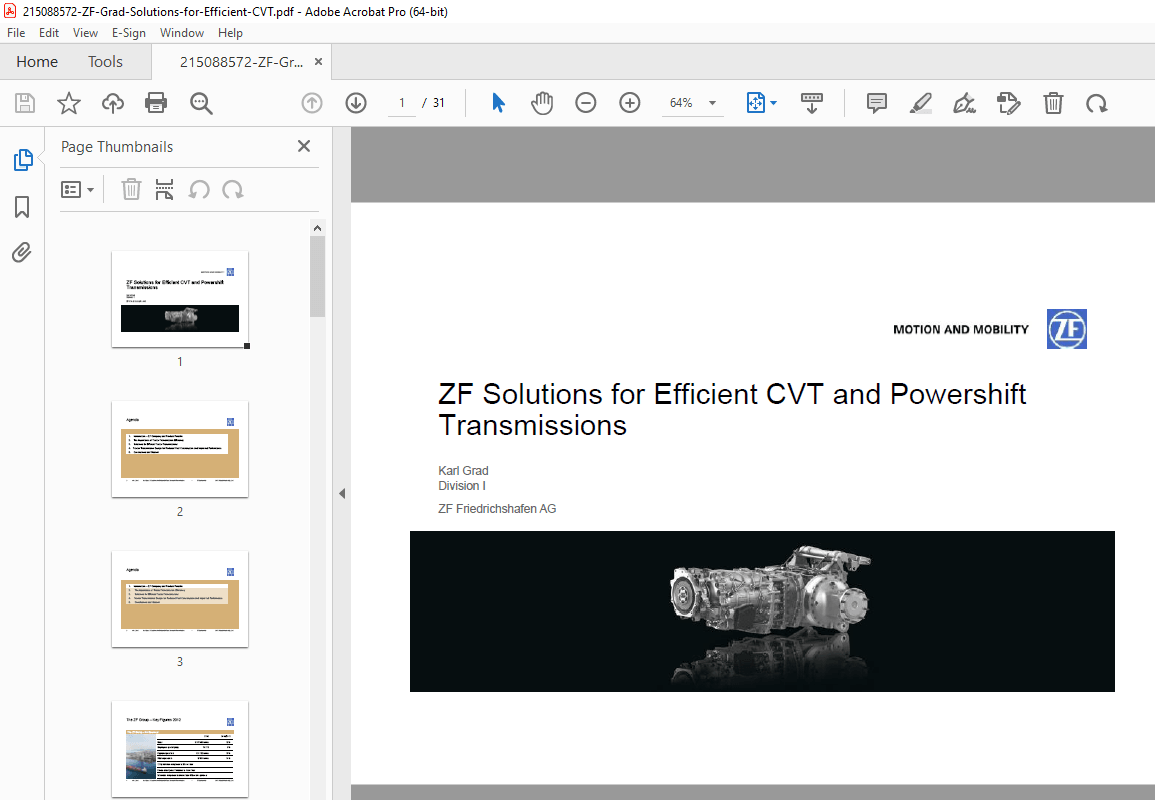1155x800 pixels.
Task: Switch to the Tools tab
Action: tap(105, 61)
